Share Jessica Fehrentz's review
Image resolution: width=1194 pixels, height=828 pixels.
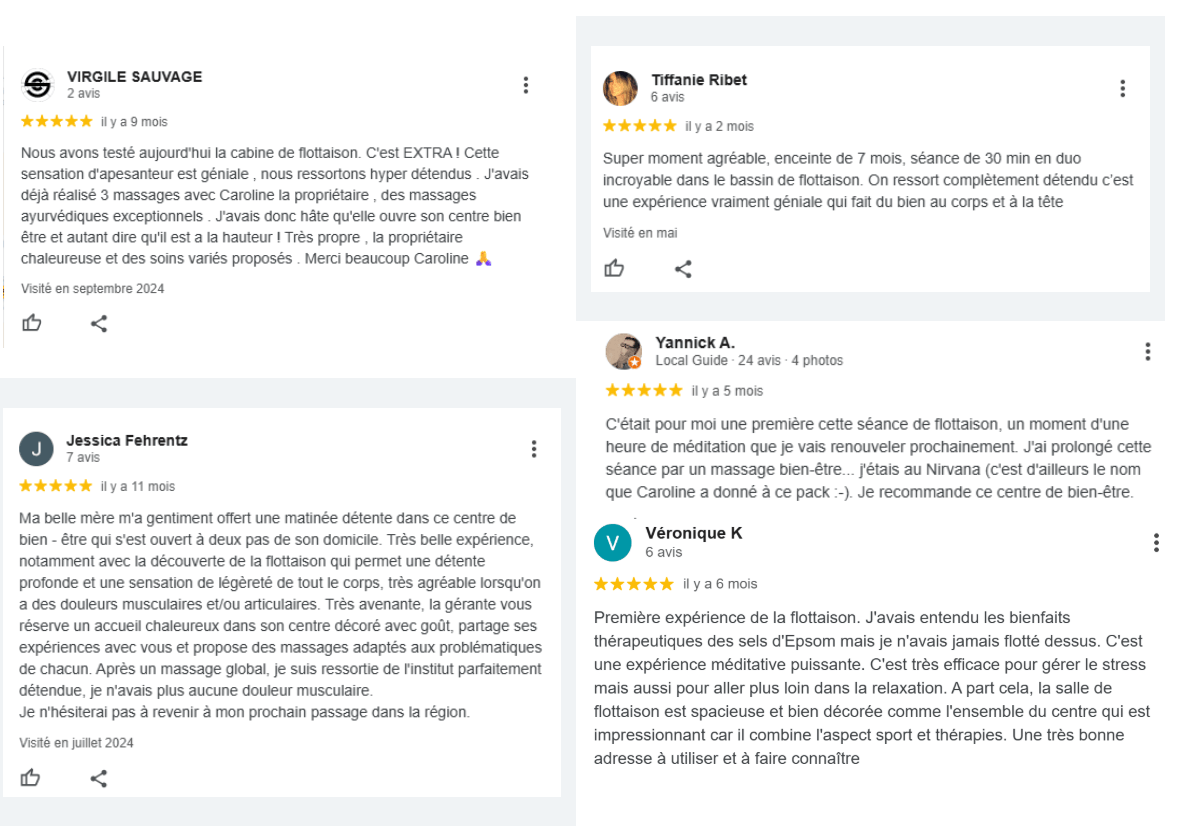pos(98,778)
